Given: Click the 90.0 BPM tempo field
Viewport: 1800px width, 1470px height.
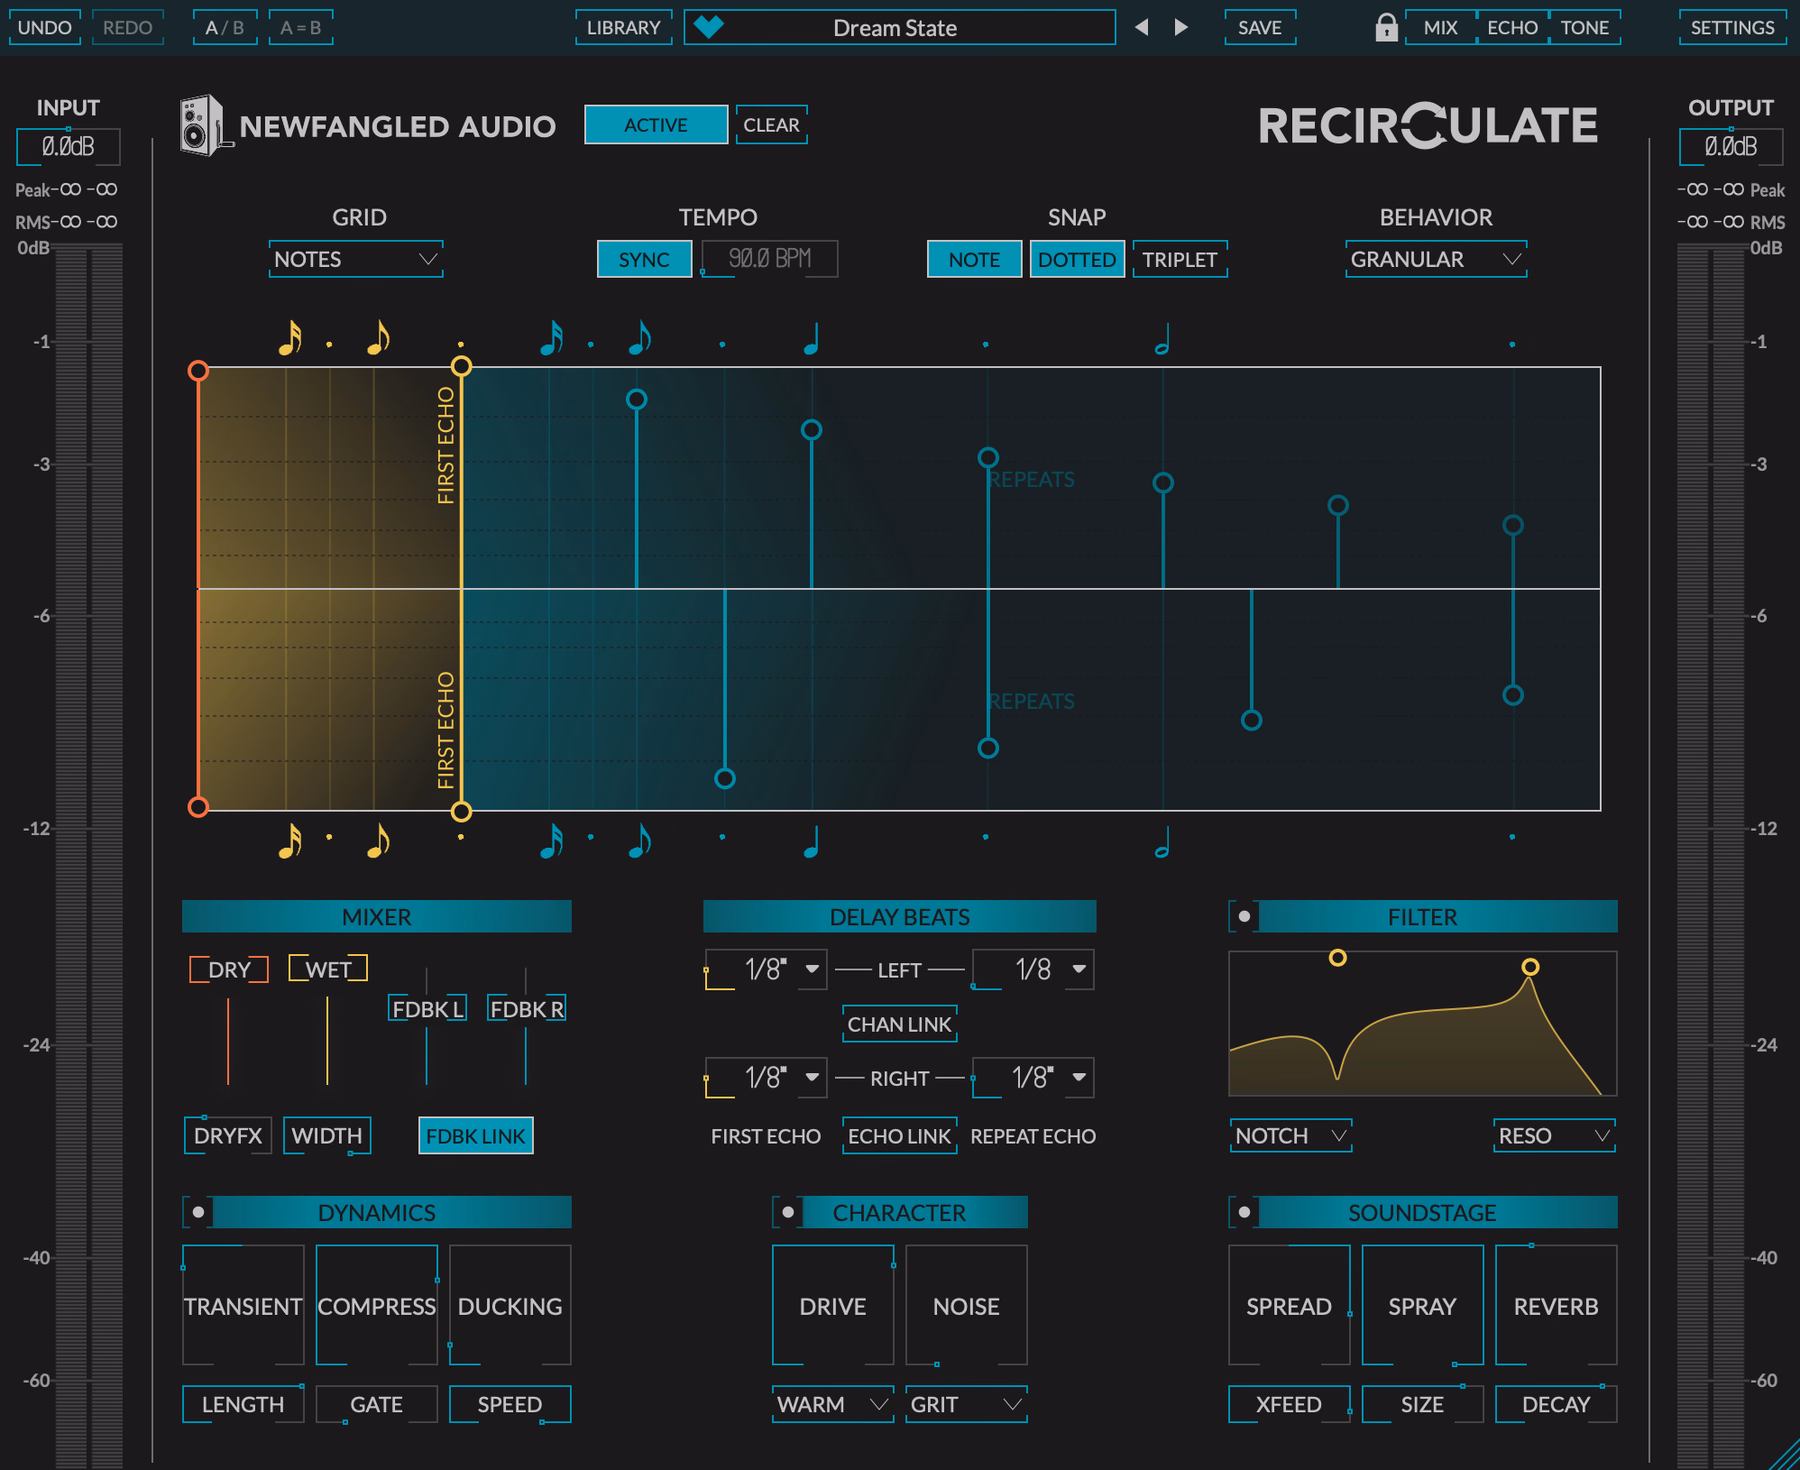Looking at the screenshot, I should pyautogui.click(x=769, y=259).
